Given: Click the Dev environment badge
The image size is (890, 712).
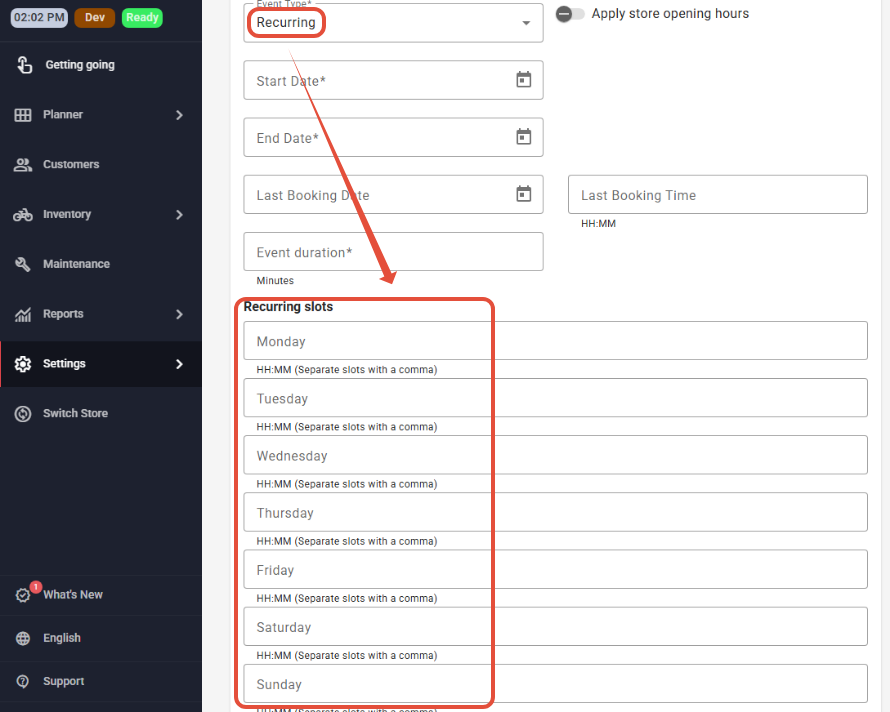Looking at the screenshot, I should pos(95,18).
